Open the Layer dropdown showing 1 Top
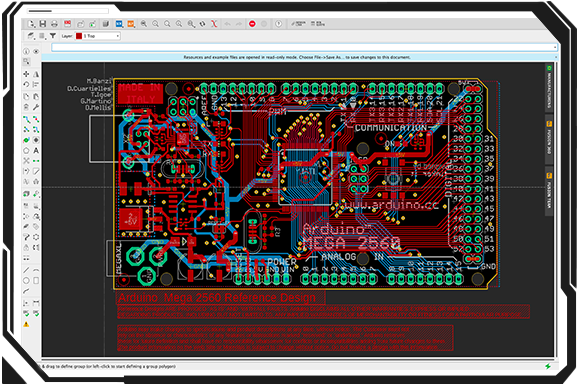 tap(98, 36)
